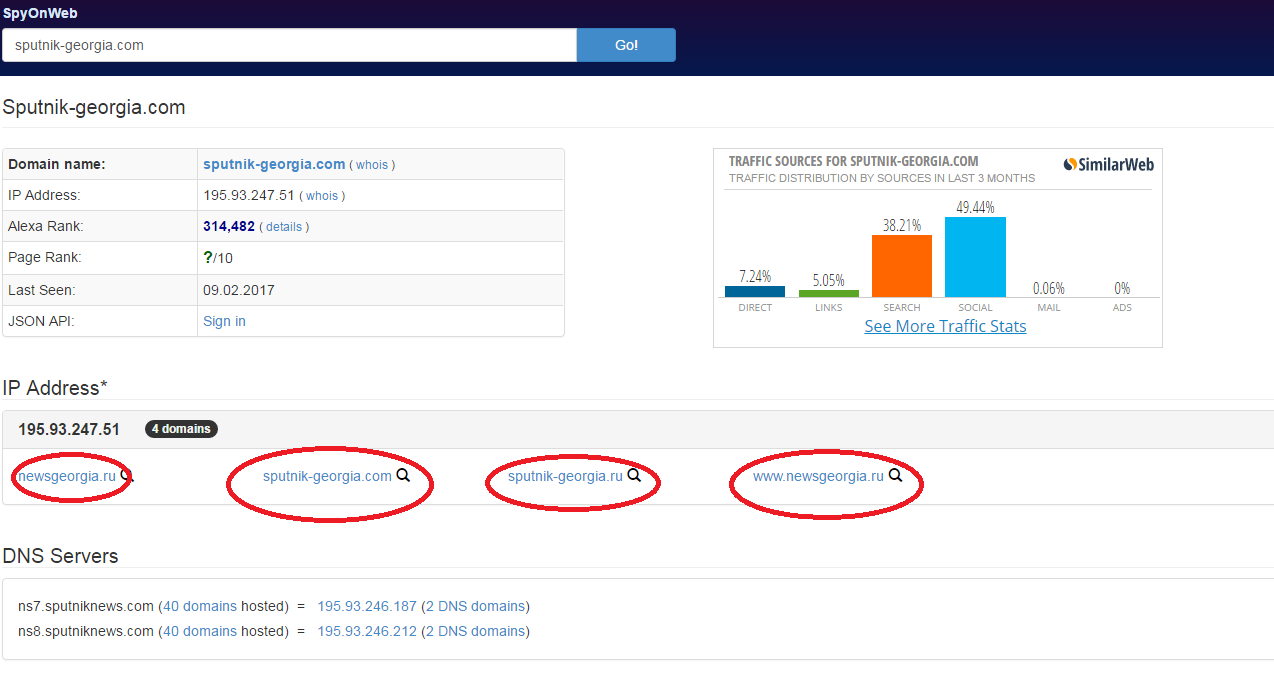This screenshot has width=1274, height=674.
Task: Open the newsgeorgia.ru domain link
Action: [x=67, y=476]
